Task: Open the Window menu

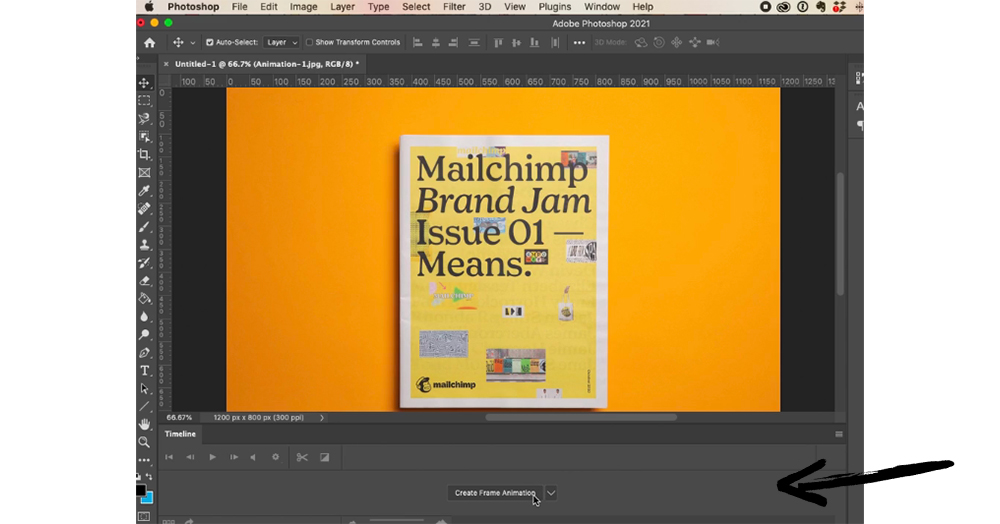Action: (x=602, y=6)
